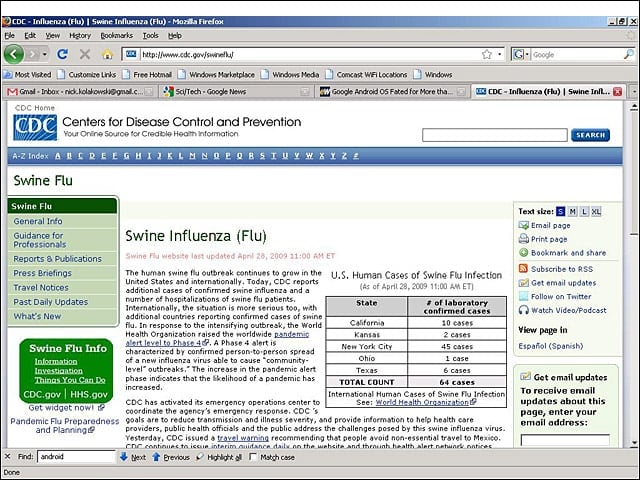640x480 pixels.
Task: Toggle Highlight all in the find bar
Action: click(219, 457)
